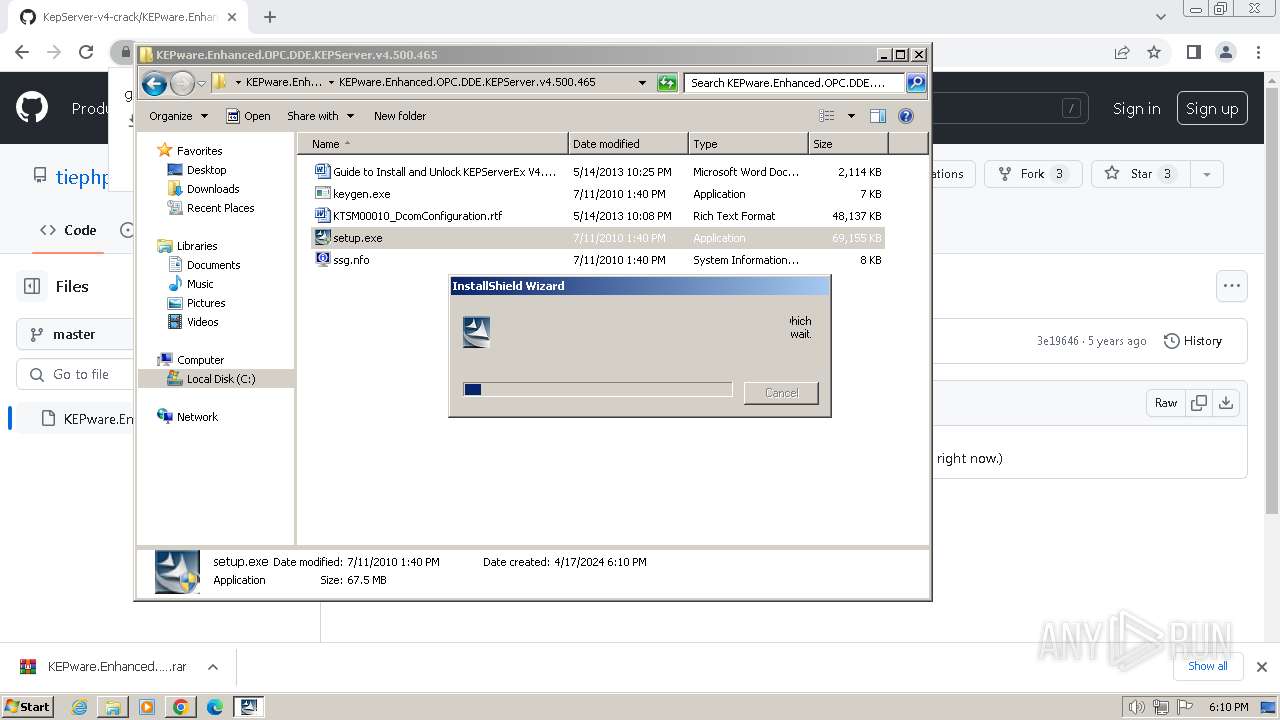Click the Go to file search field
This screenshot has width=1280, height=720.
point(76,374)
